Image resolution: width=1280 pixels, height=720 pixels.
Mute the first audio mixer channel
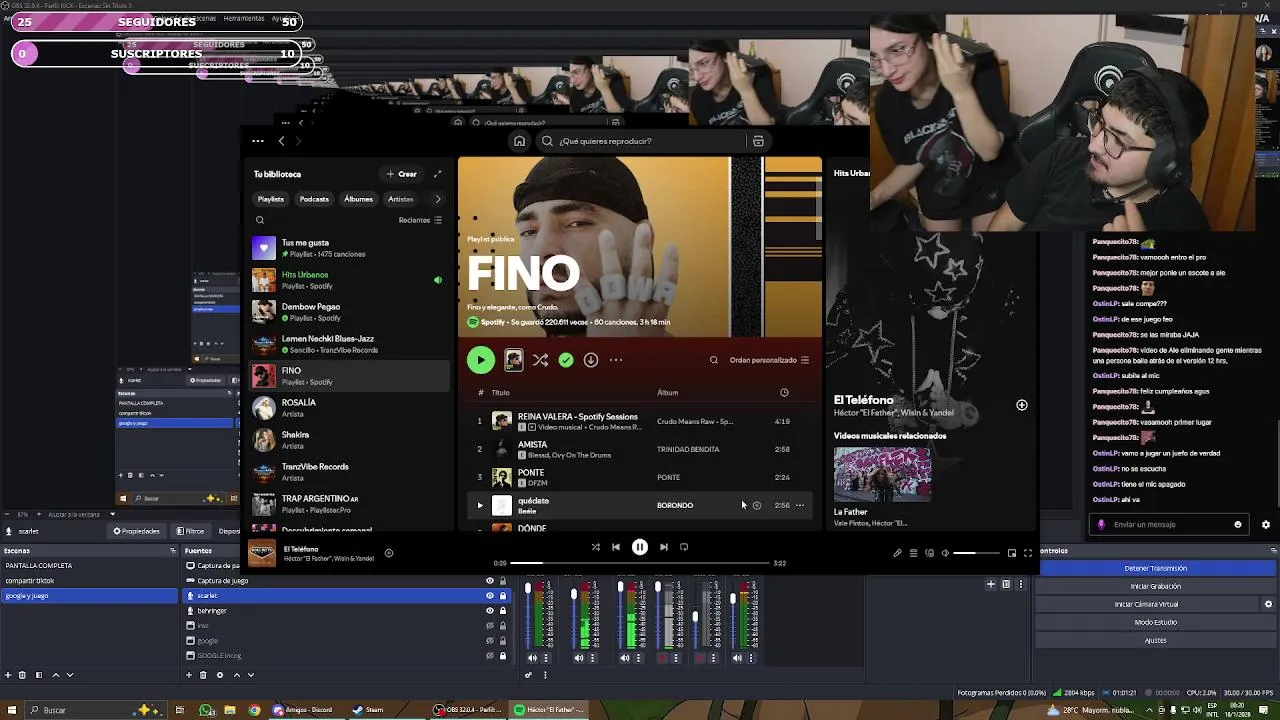point(532,658)
